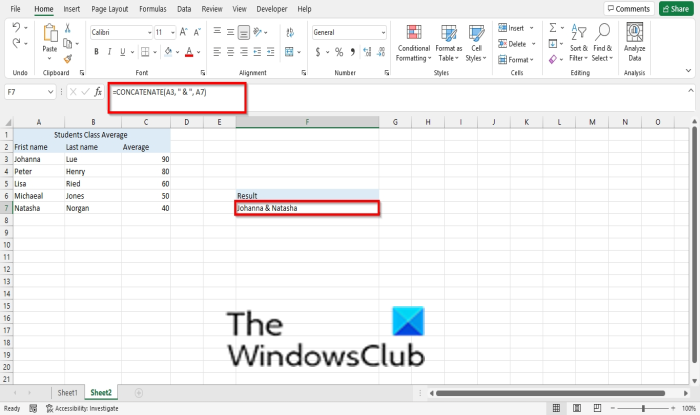Open the Borders icon
Viewport: 700px width, 415px height.
click(x=145, y=52)
